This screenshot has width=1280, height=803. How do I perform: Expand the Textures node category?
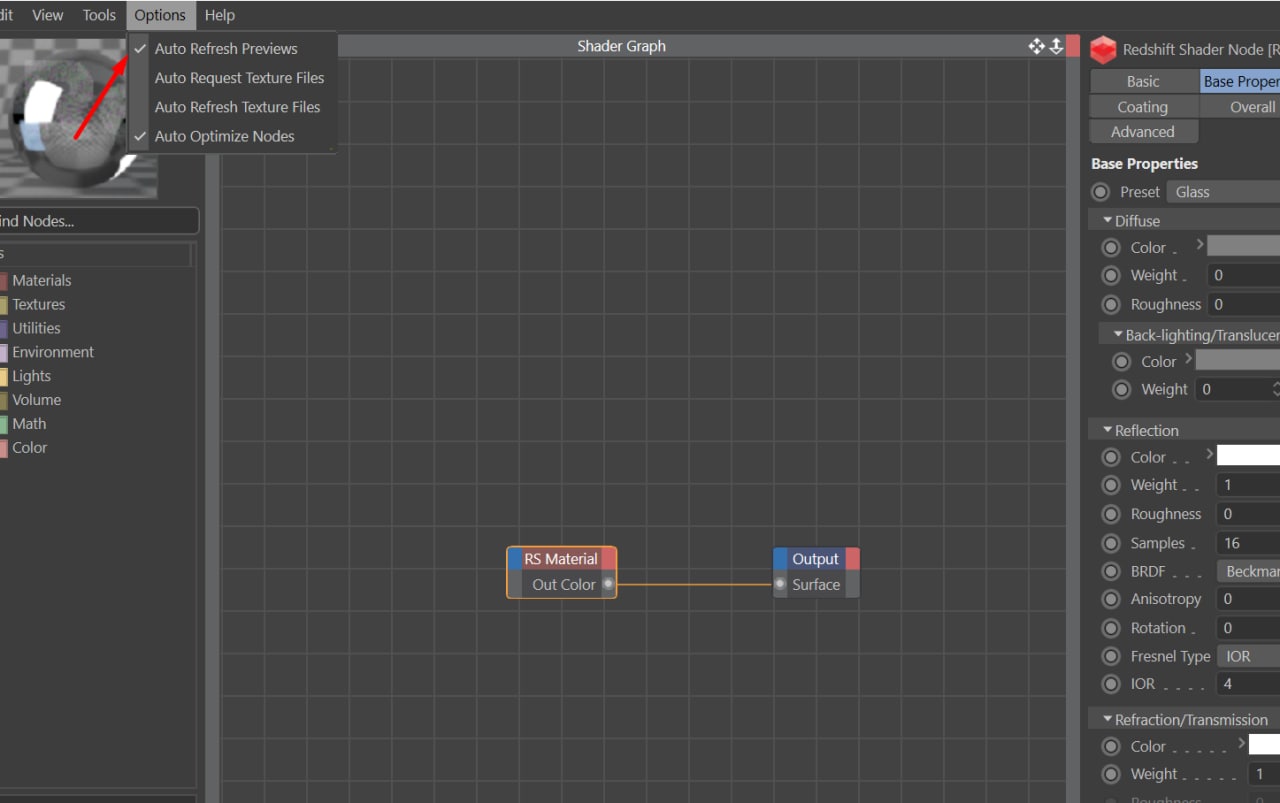38,305
